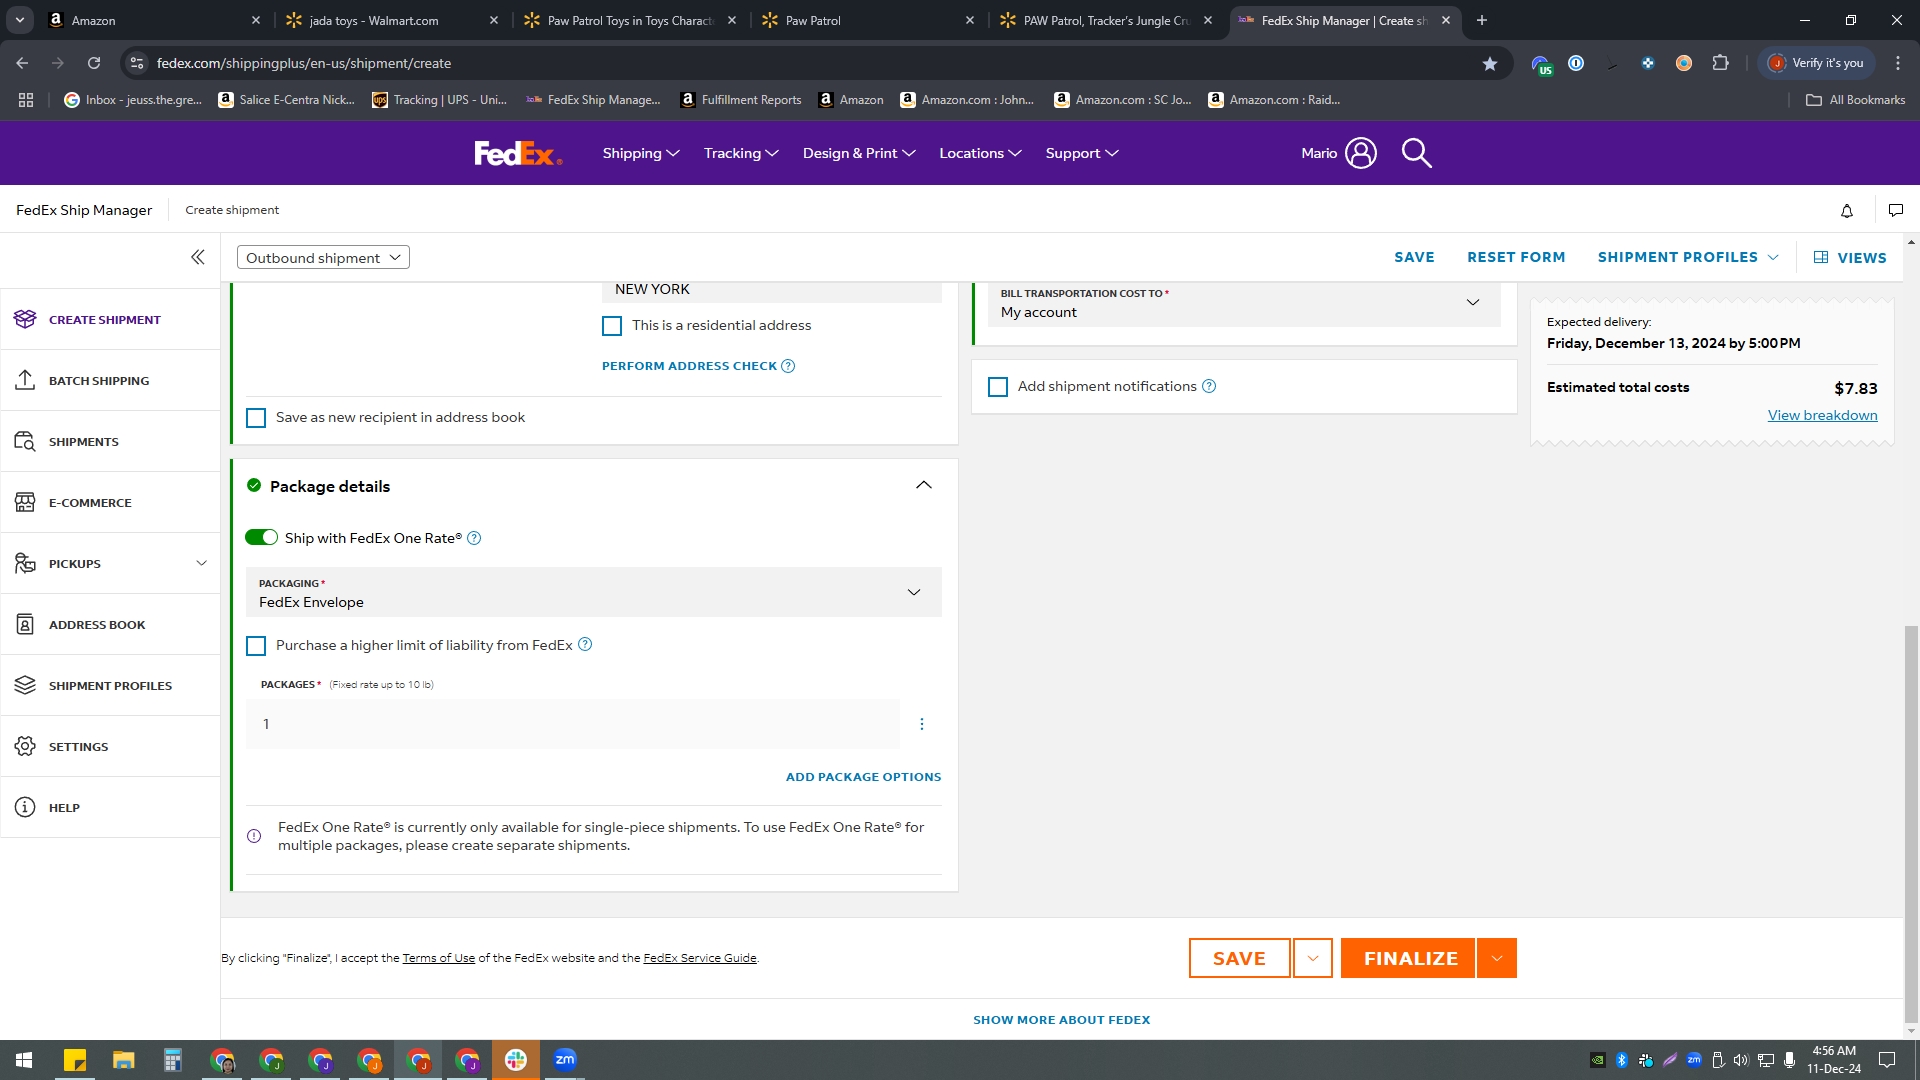The image size is (1920, 1080).
Task: Open the View breakdown link
Action: point(1822,415)
